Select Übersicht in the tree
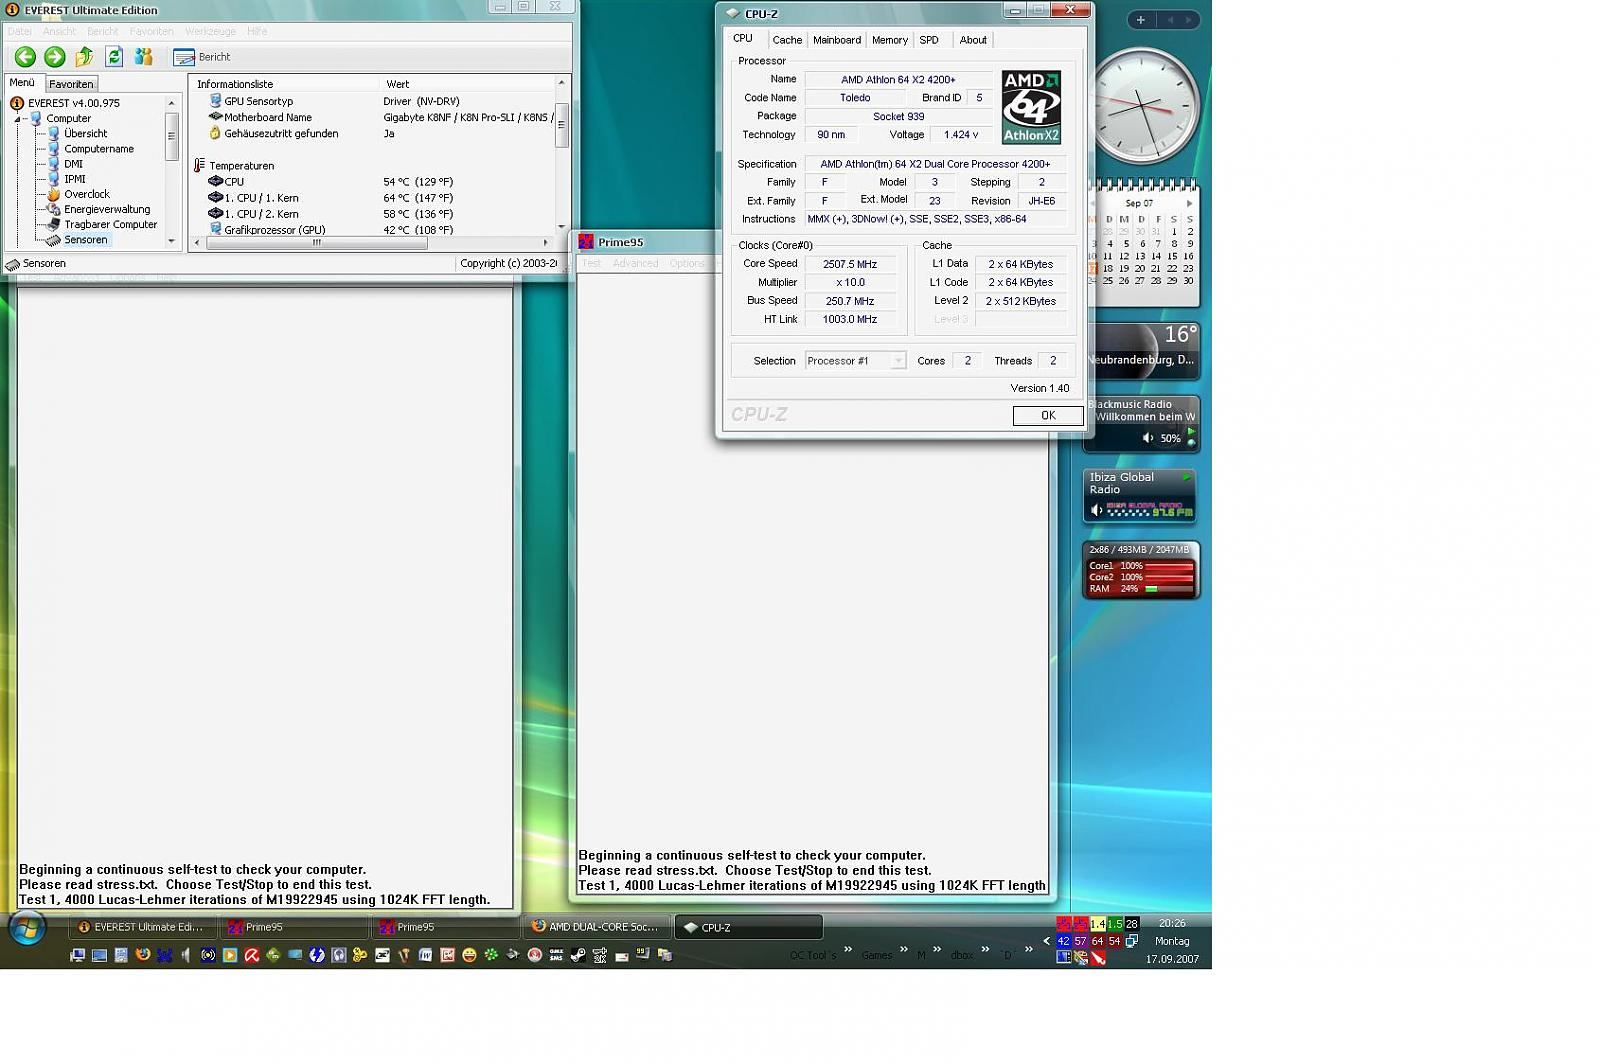This screenshot has width=1600, height=1064. coord(77,134)
